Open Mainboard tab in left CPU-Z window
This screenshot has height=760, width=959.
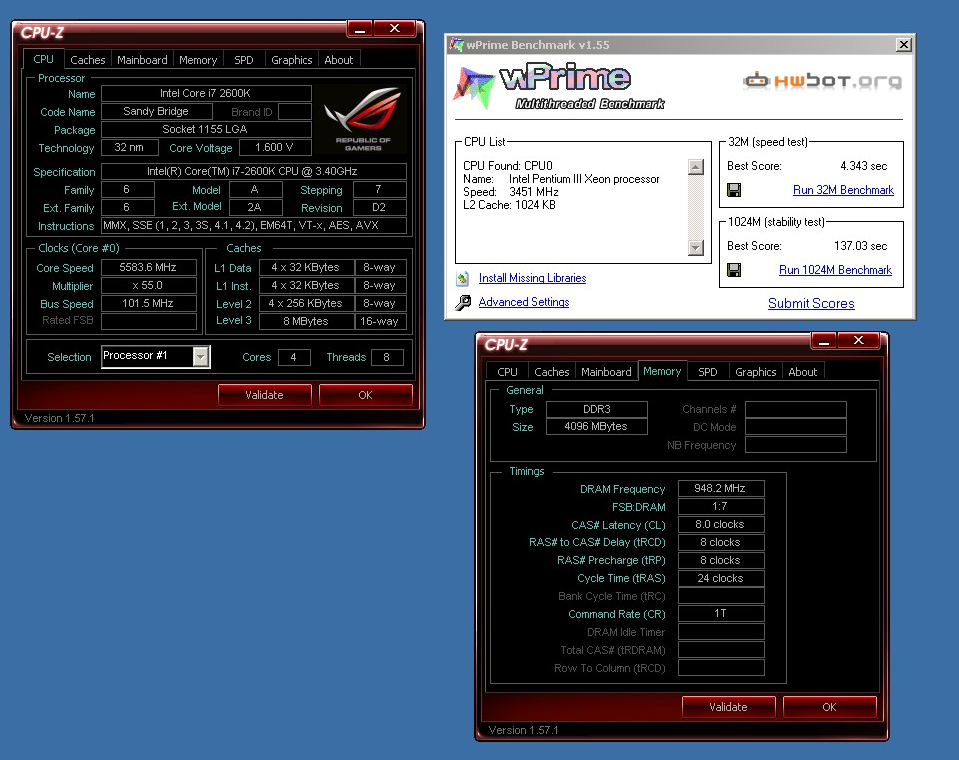(x=142, y=60)
